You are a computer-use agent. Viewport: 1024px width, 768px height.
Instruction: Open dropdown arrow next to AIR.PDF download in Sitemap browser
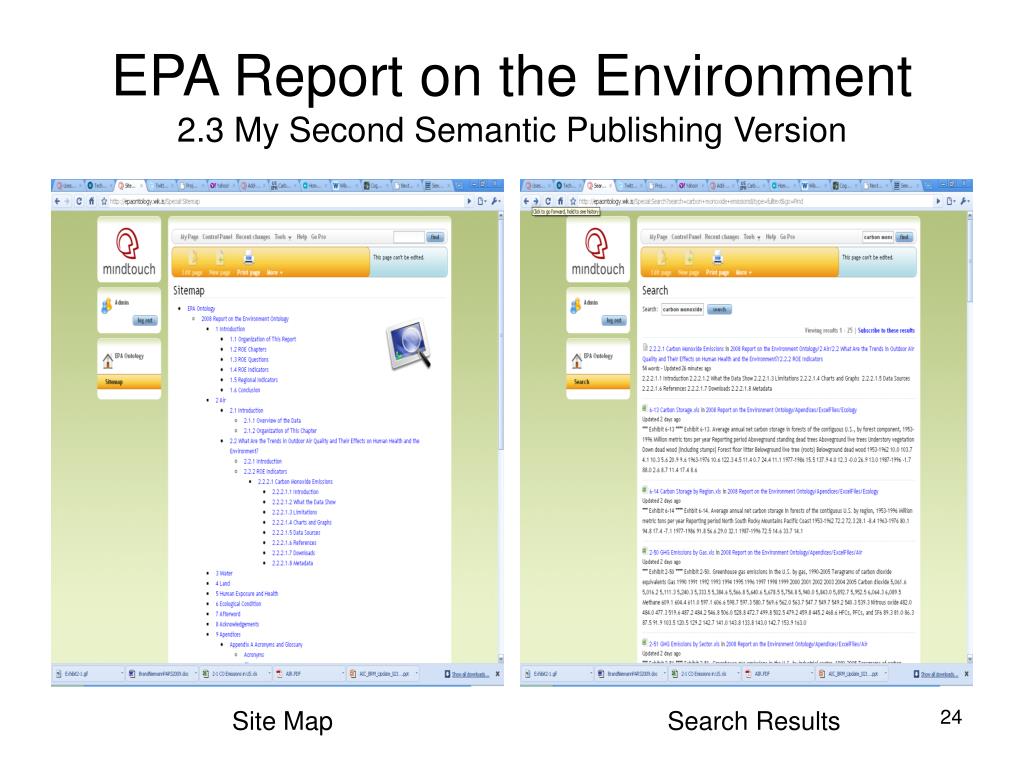tap(342, 673)
